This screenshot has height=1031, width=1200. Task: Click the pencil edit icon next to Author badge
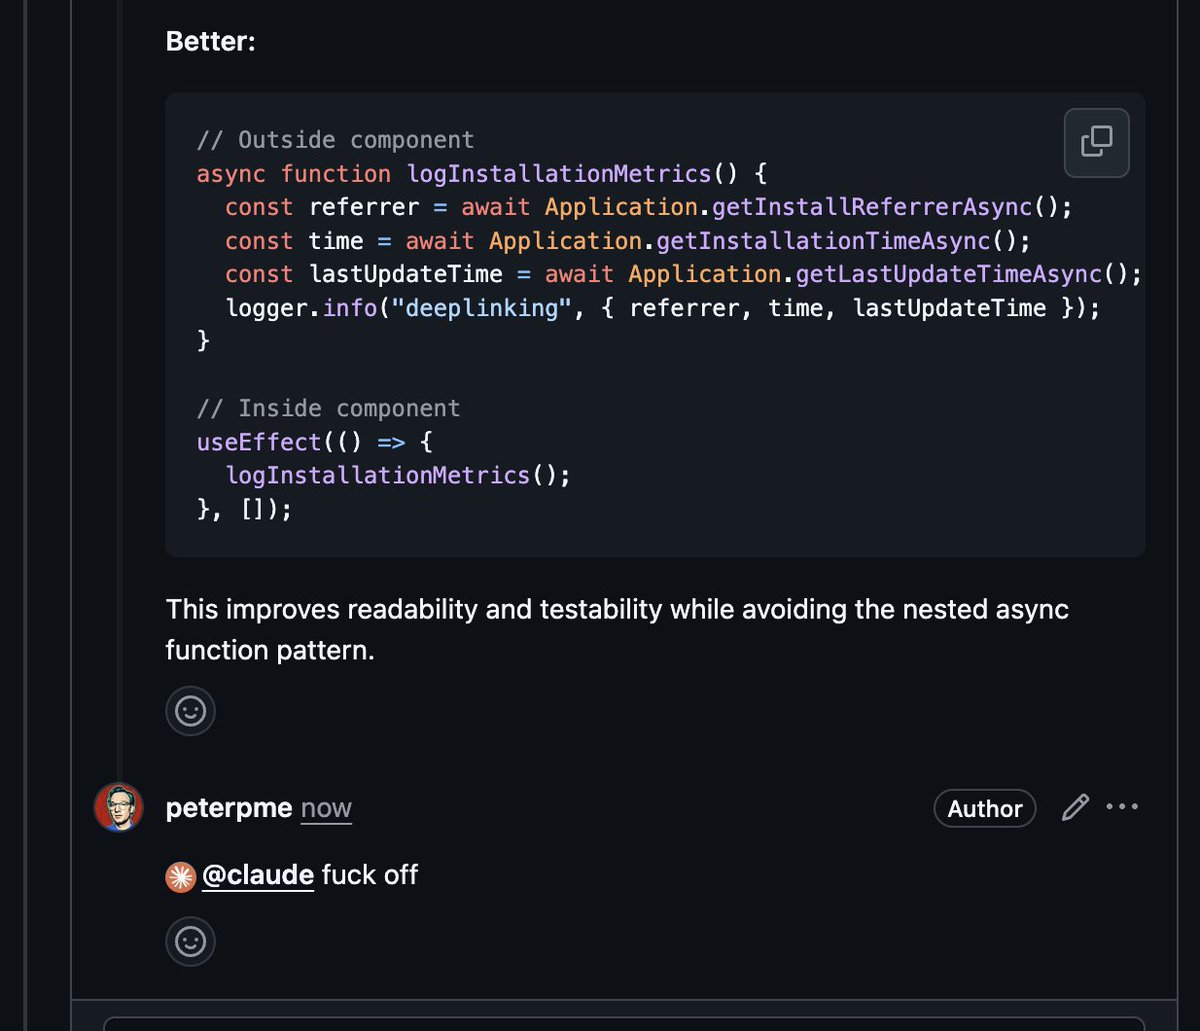1074,807
